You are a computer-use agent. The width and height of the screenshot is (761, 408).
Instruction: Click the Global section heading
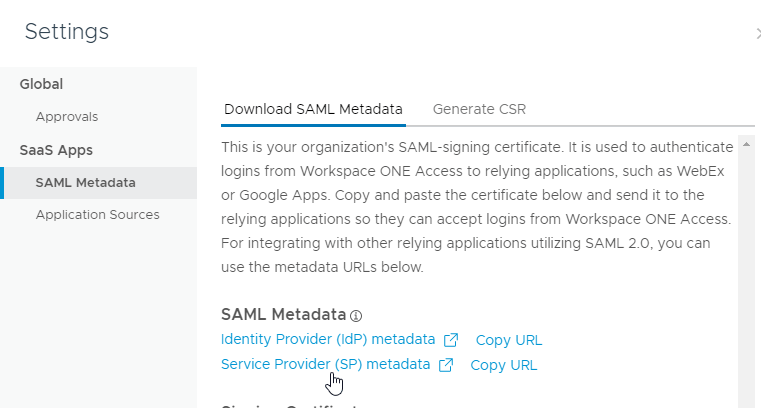pos(42,84)
